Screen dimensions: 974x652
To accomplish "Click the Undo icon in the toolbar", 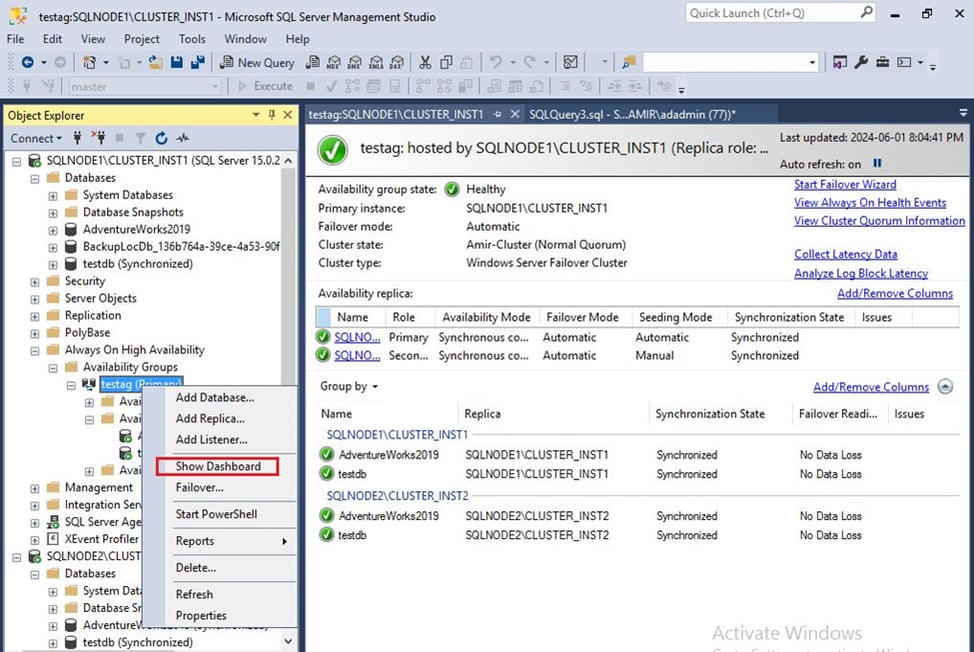I will (495, 62).
